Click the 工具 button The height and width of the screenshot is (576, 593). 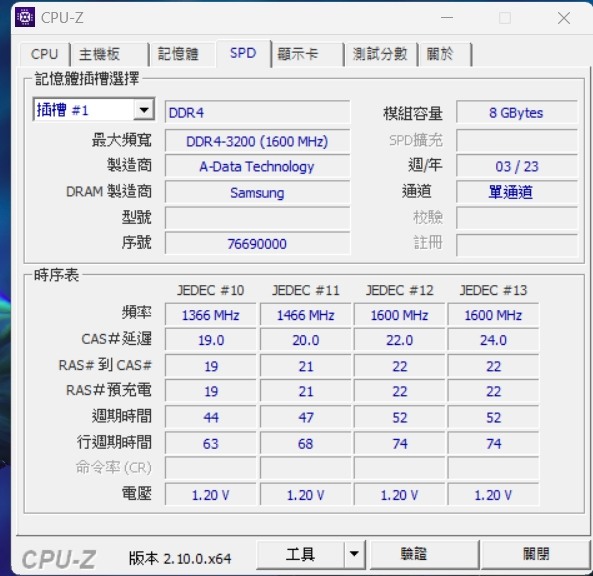[300, 554]
